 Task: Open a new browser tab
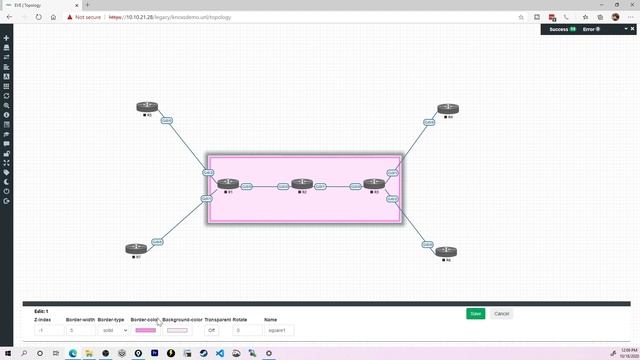(x=87, y=5)
